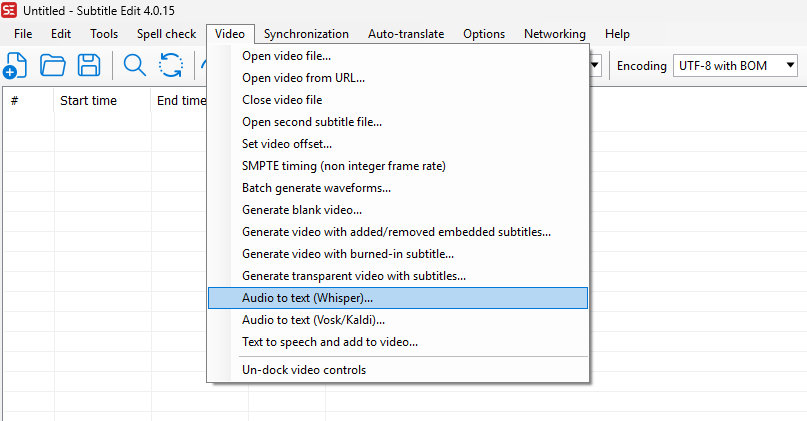Open the Synchronization menu

click(306, 34)
